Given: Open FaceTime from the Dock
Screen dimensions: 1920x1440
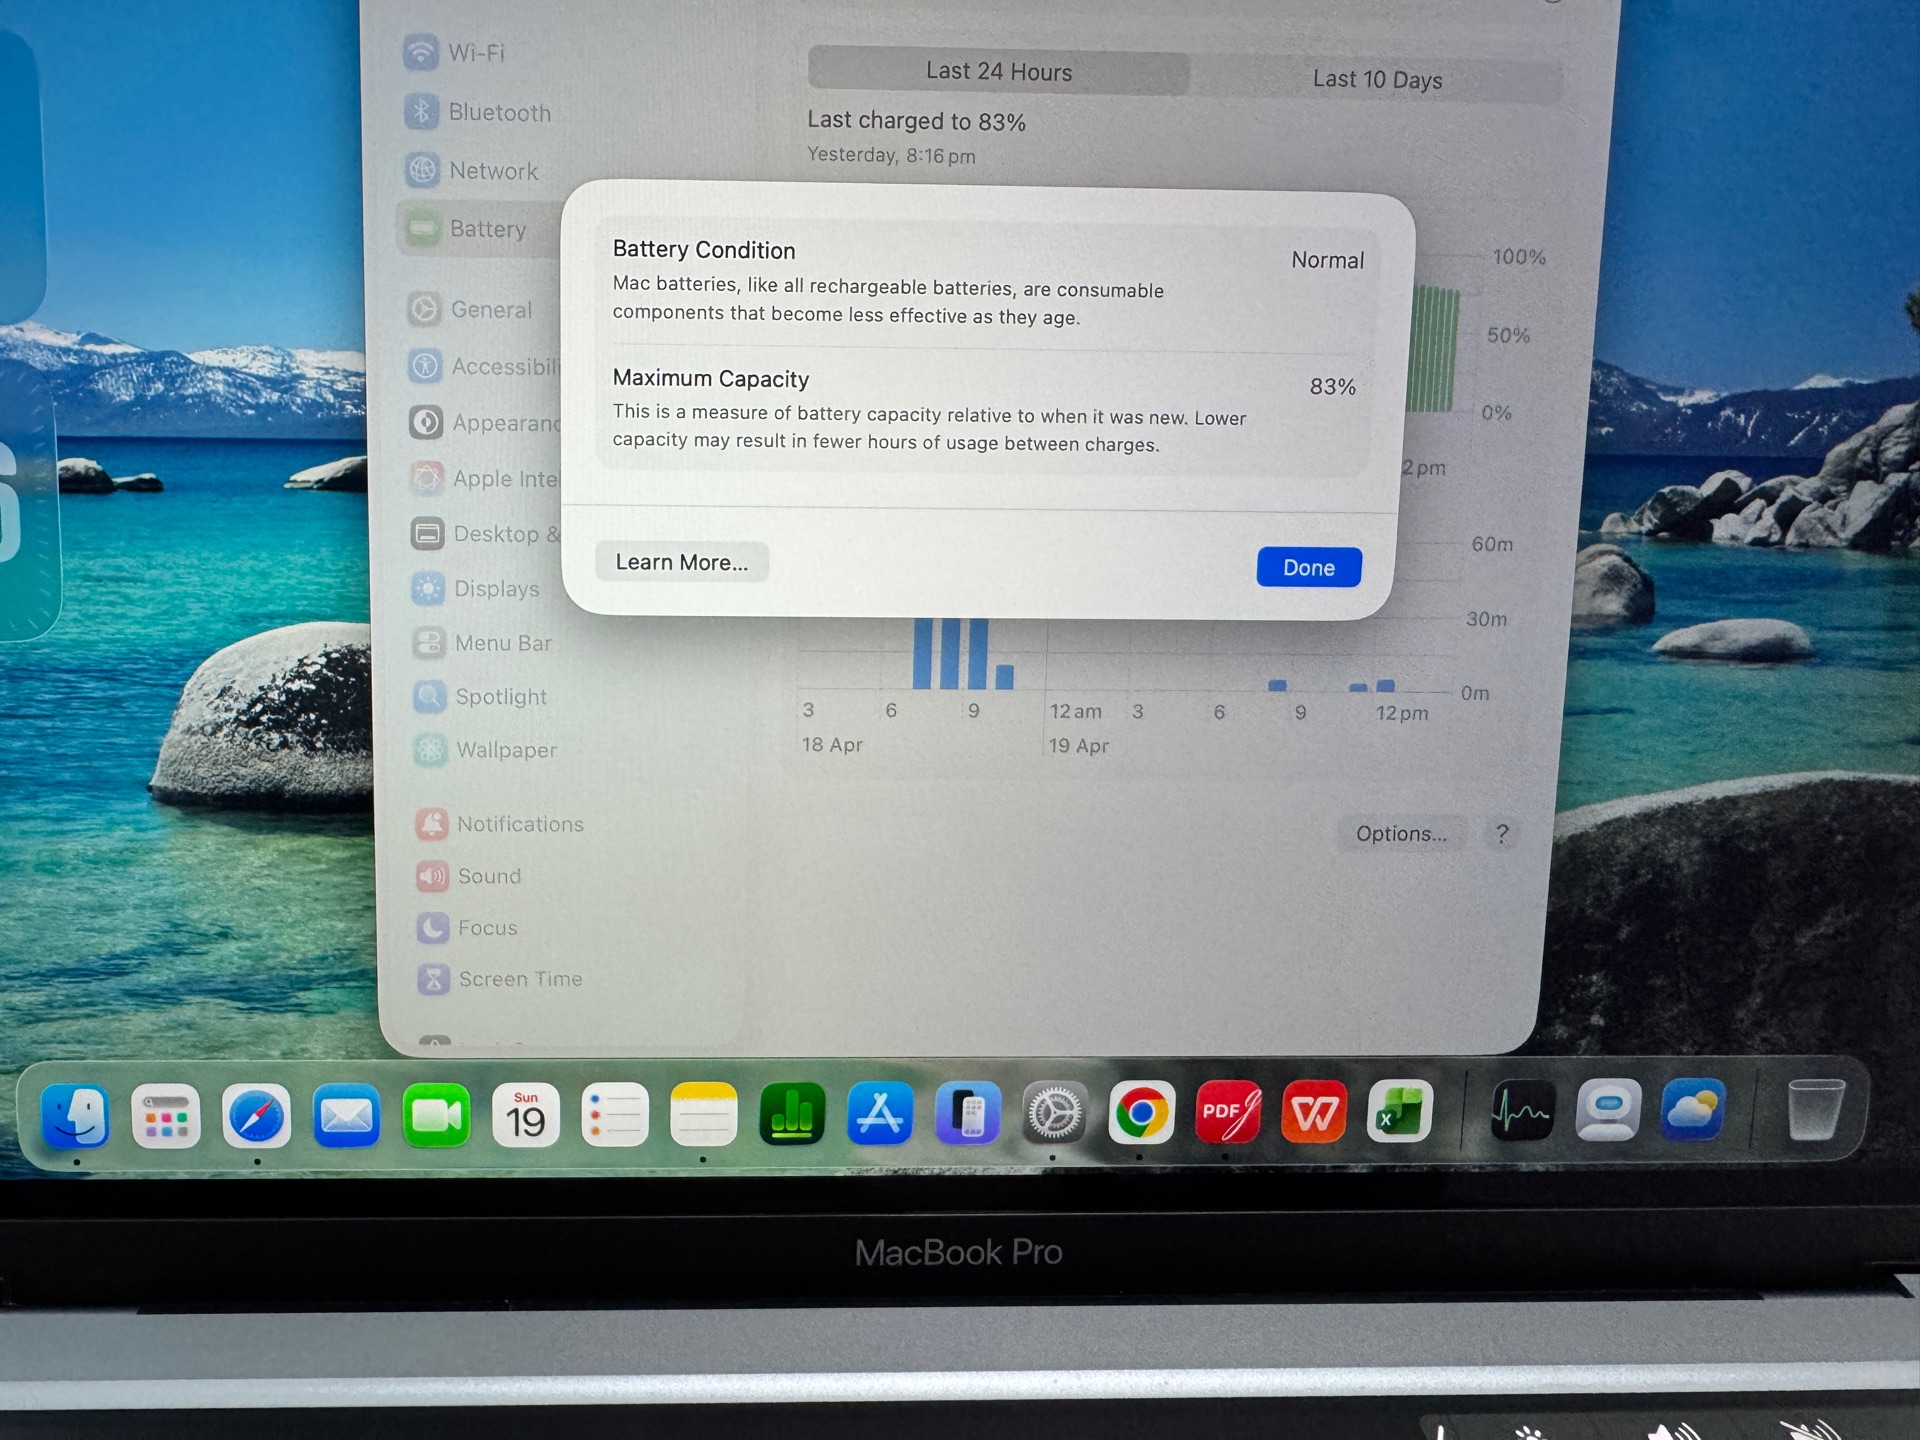Looking at the screenshot, I should tap(436, 1115).
